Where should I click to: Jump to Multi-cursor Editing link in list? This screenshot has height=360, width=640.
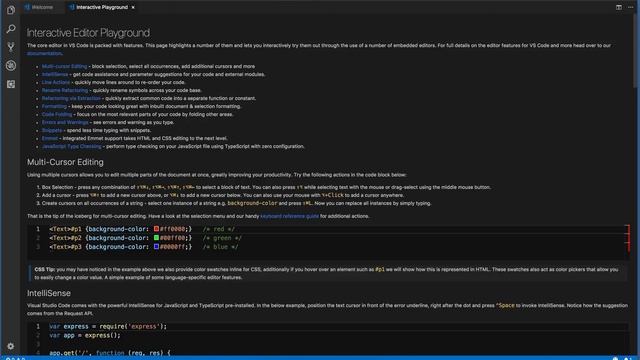point(64,66)
